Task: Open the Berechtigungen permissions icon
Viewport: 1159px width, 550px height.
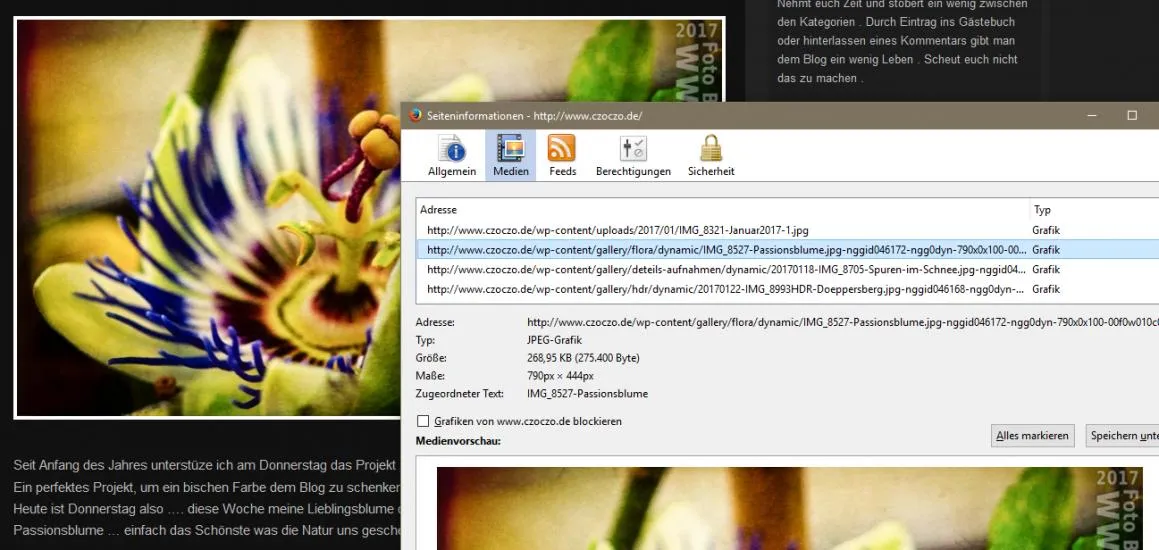Action: 633,149
